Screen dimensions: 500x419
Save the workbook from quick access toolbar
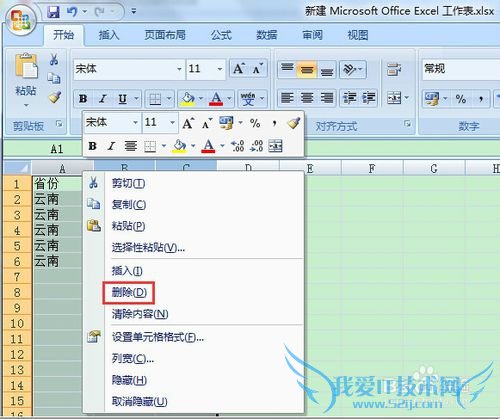pos(53,12)
